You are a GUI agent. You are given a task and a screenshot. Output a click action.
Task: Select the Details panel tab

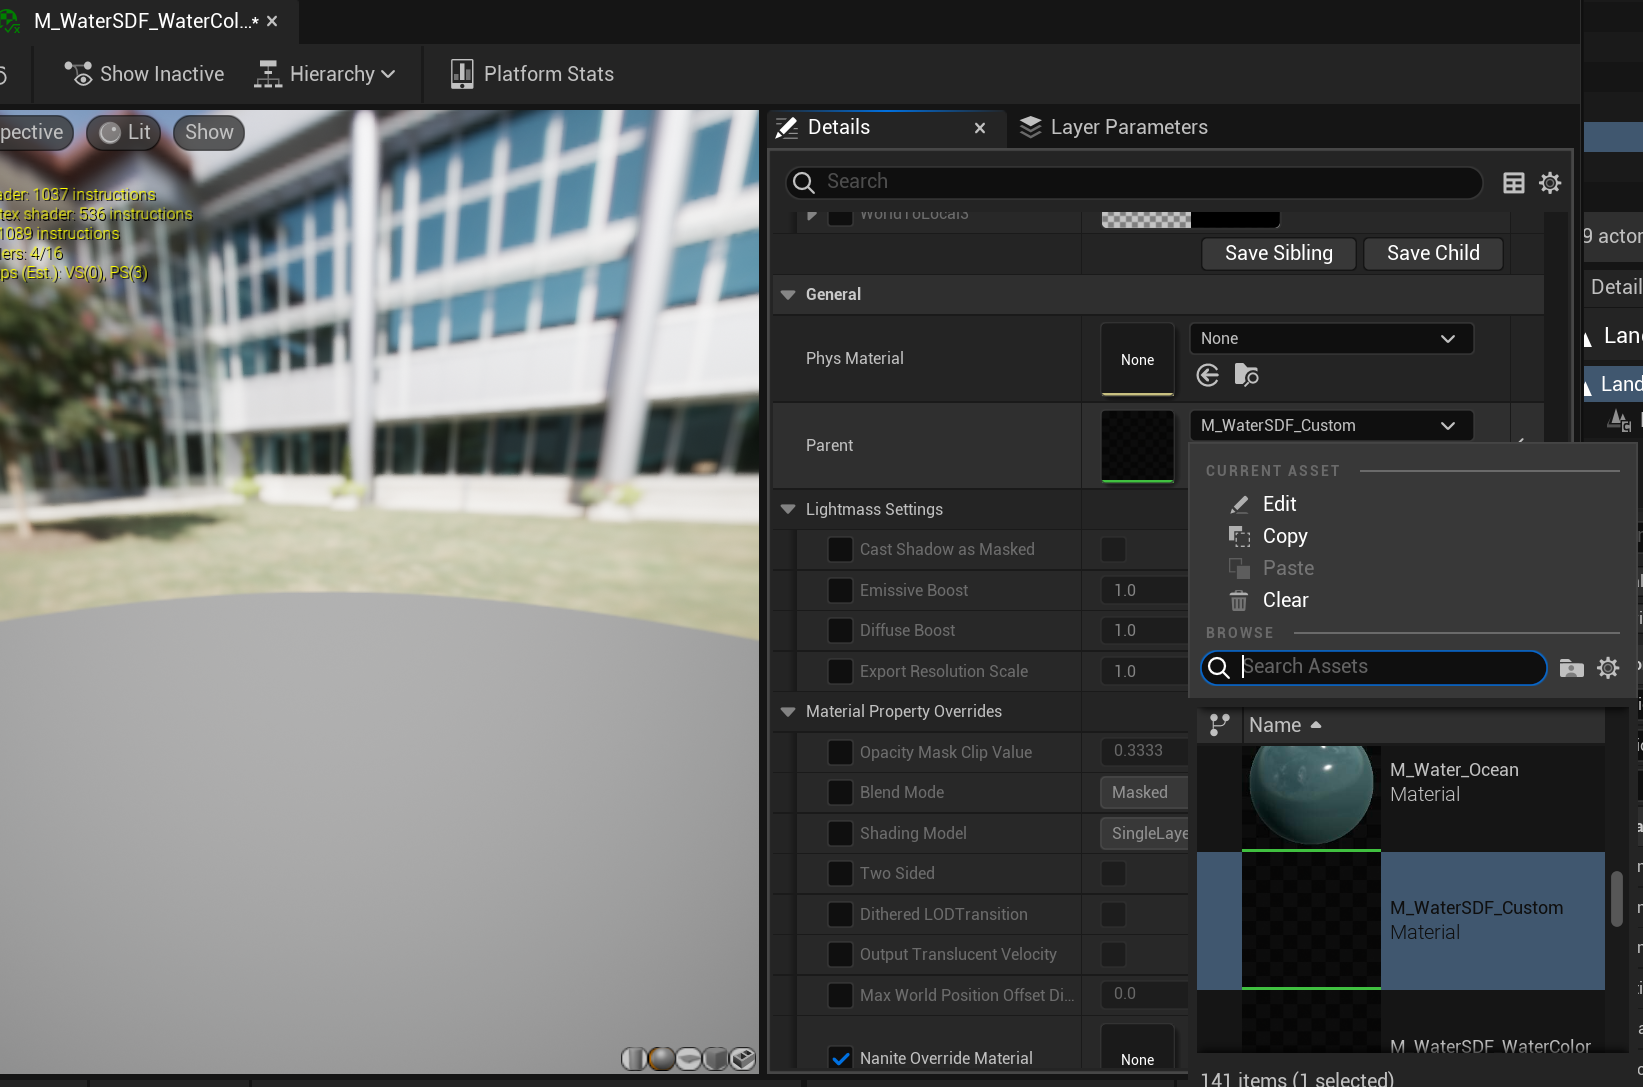coord(838,127)
